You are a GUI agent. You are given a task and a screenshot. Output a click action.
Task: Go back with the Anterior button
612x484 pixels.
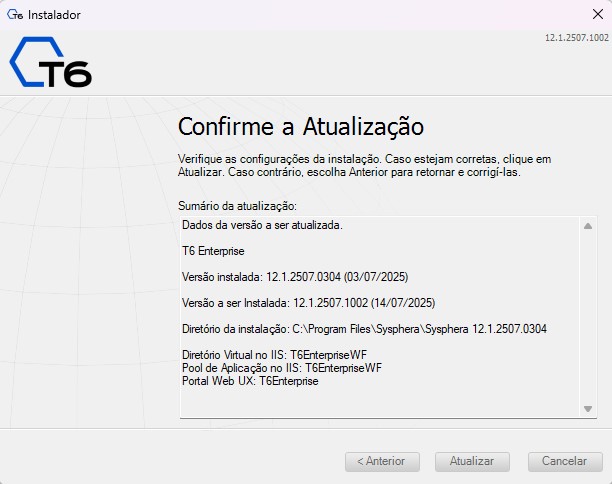[382, 462]
